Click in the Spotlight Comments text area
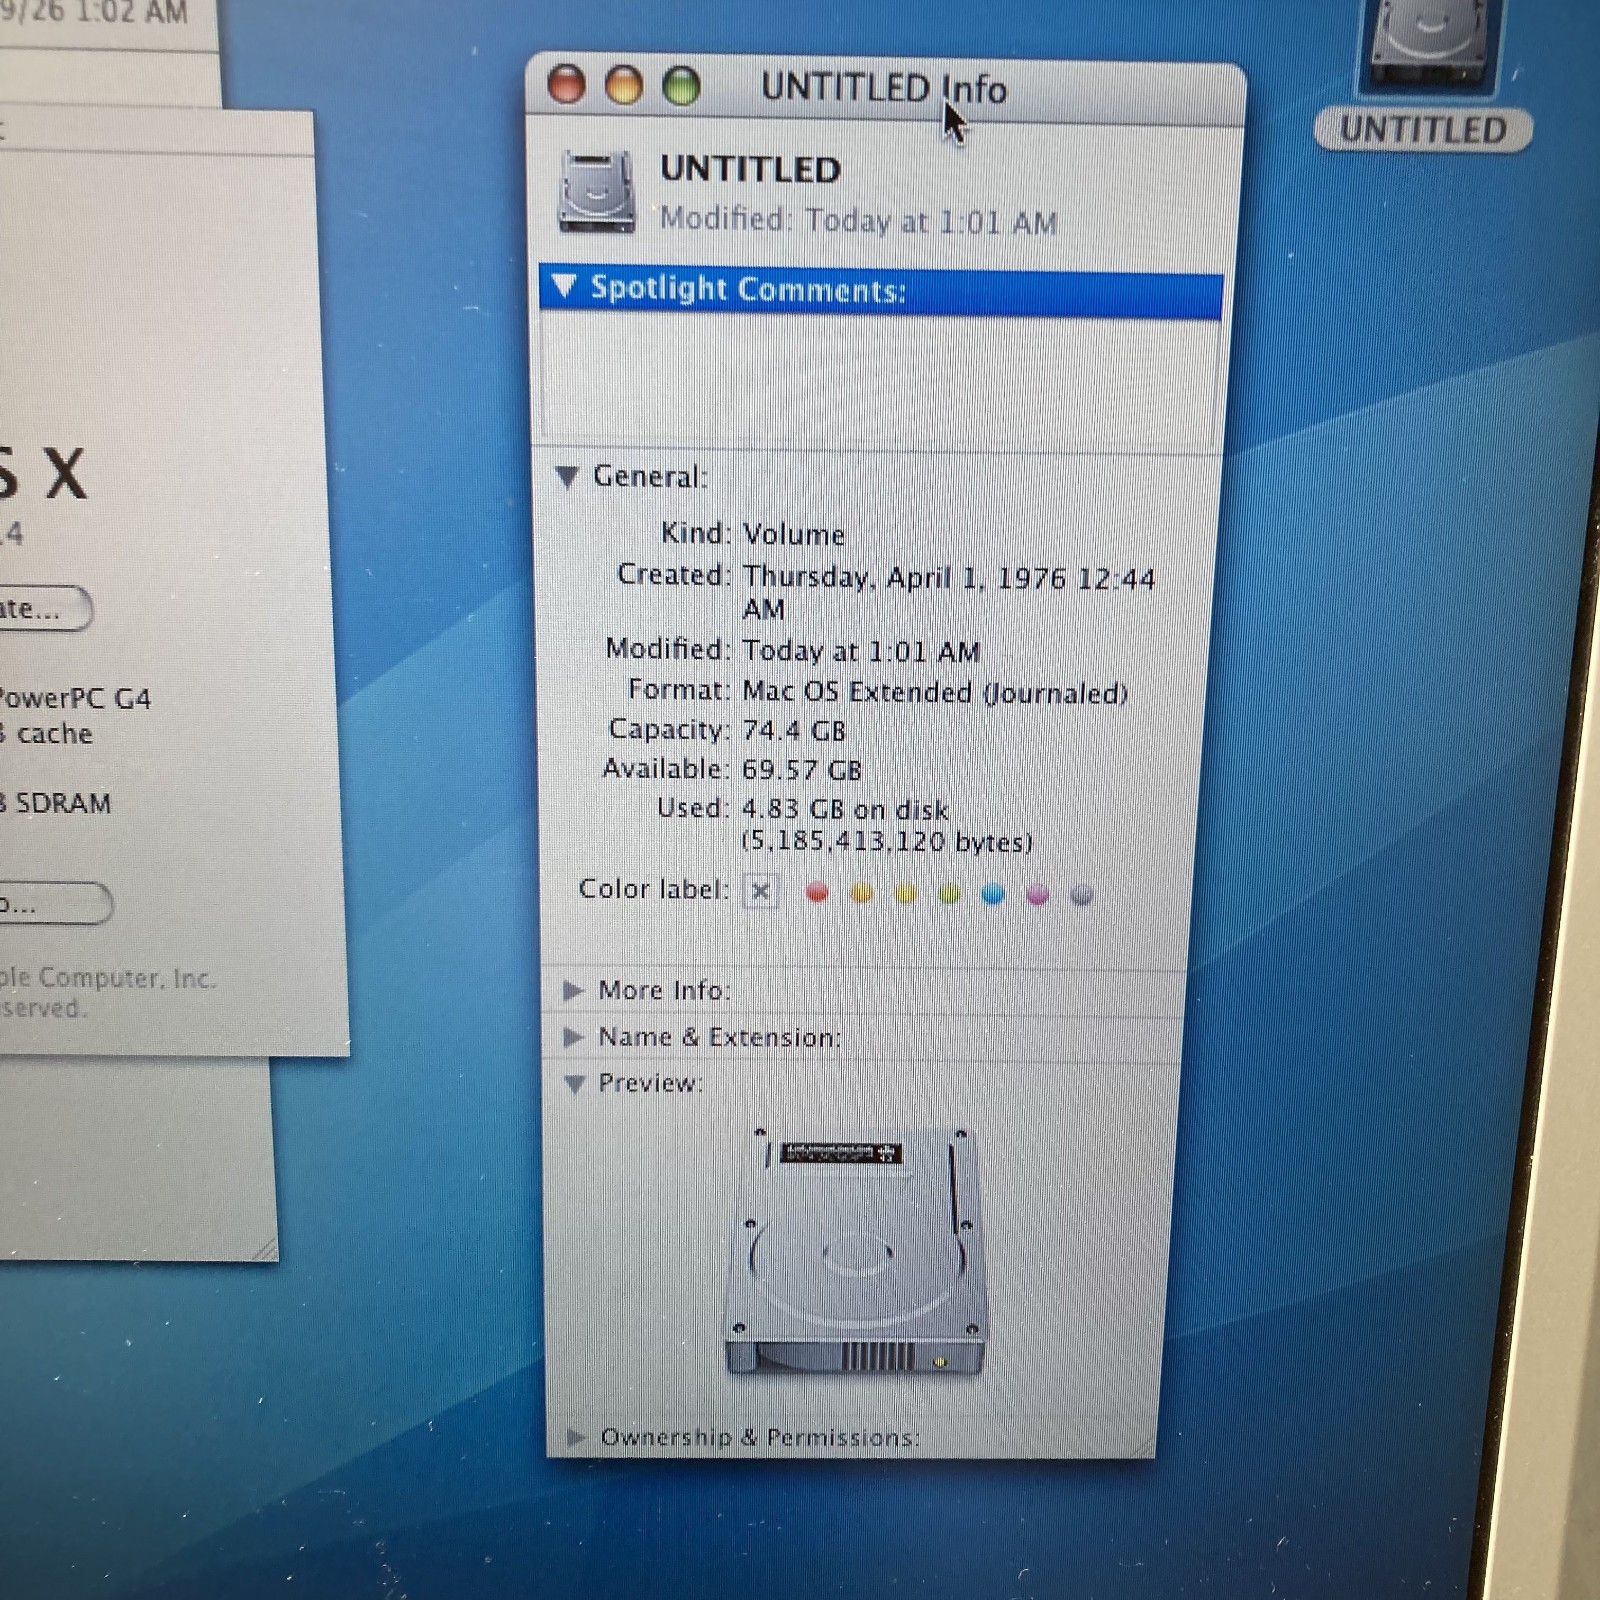Image resolution: width=1600 pixels, height=1600 pixels. [881, 382]
